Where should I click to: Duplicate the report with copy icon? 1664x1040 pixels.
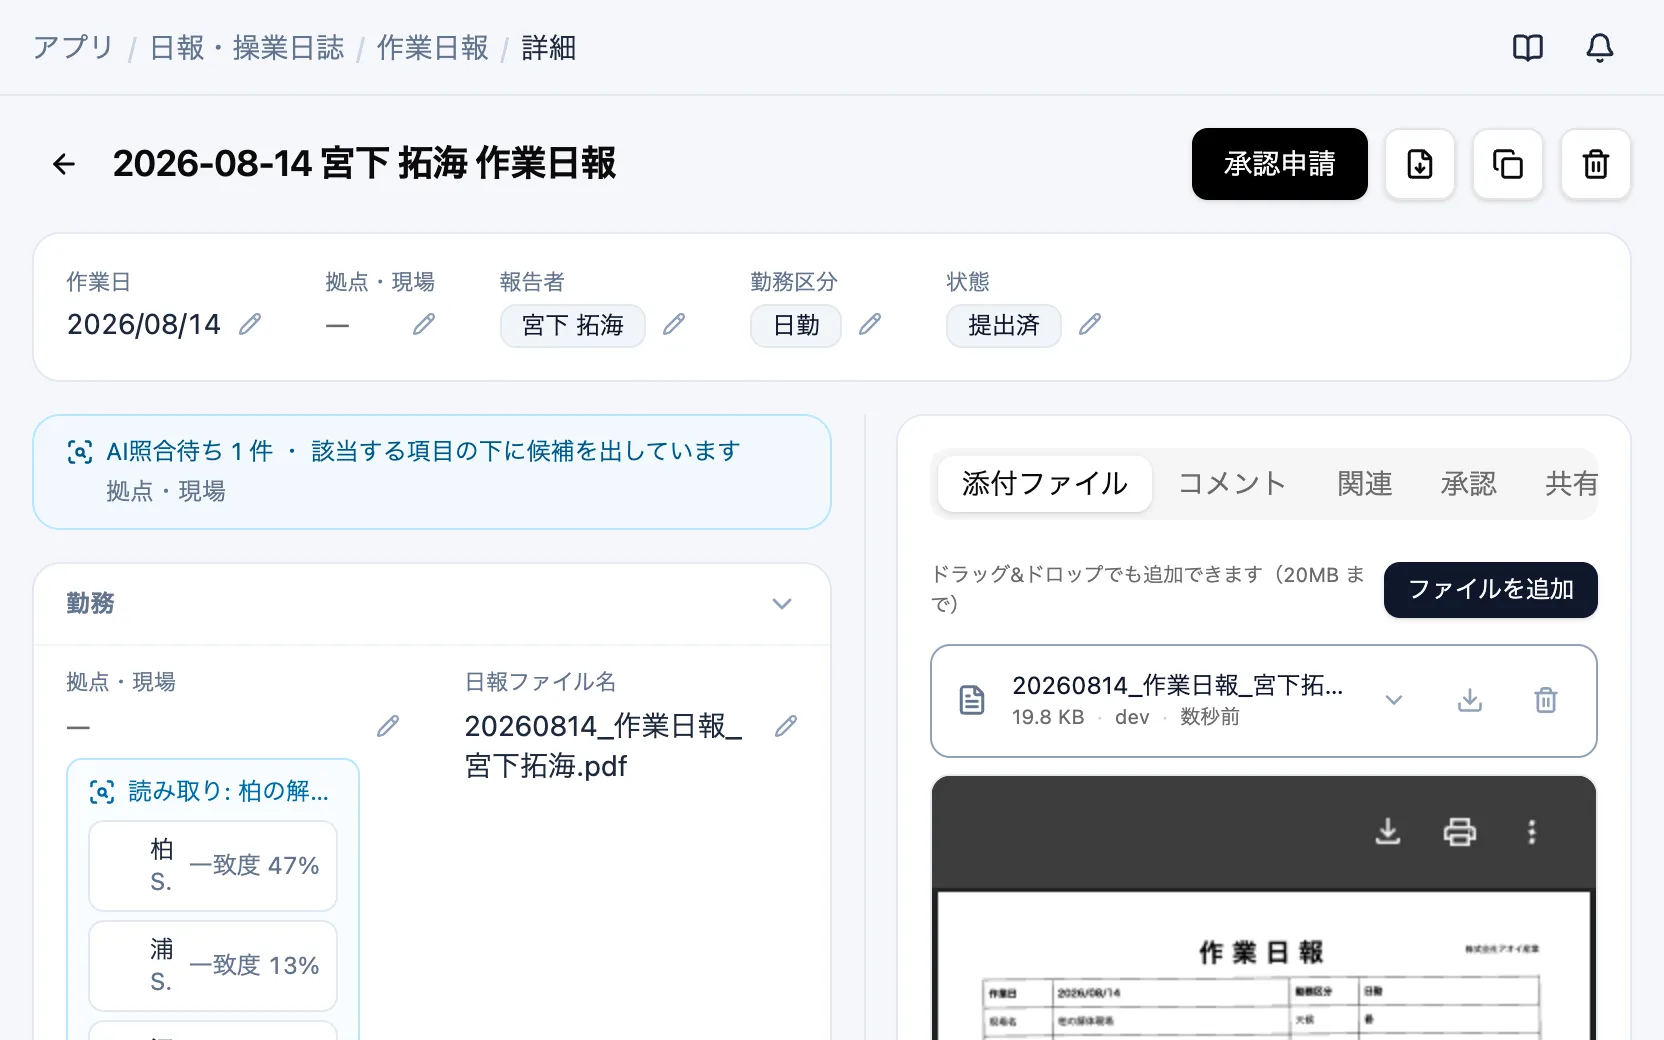1507,164
